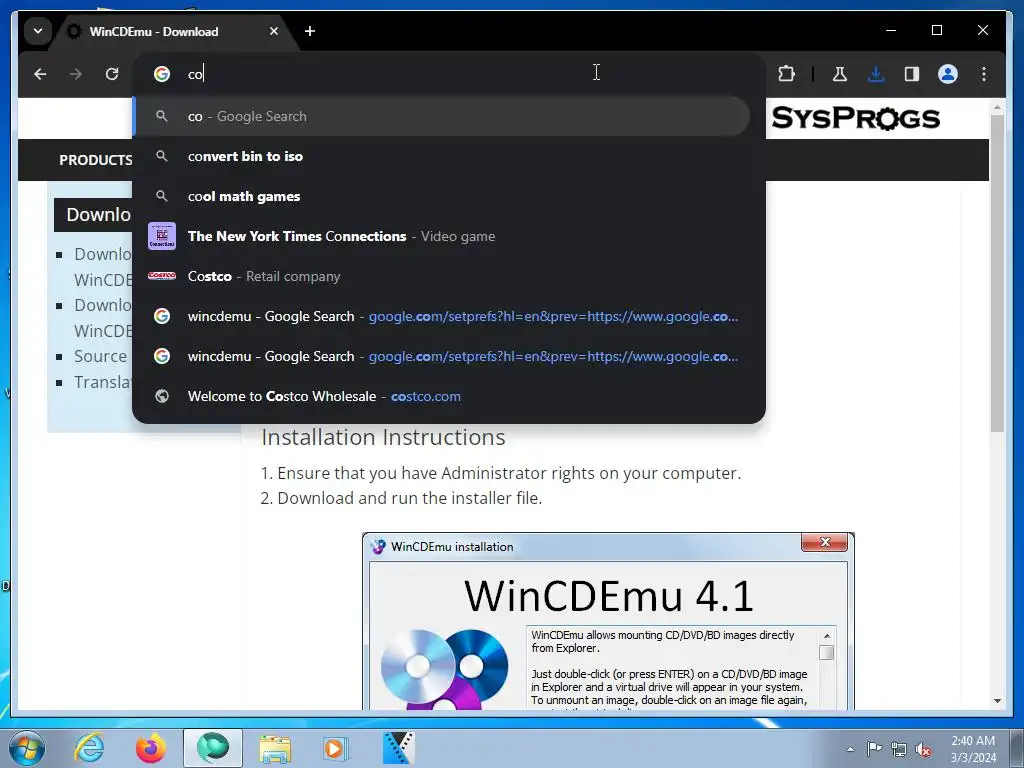Click the page scrollbar up arrow
The width and height of the screenshot is (1024, 768).
pyautogui.click(x=997, y=106)
